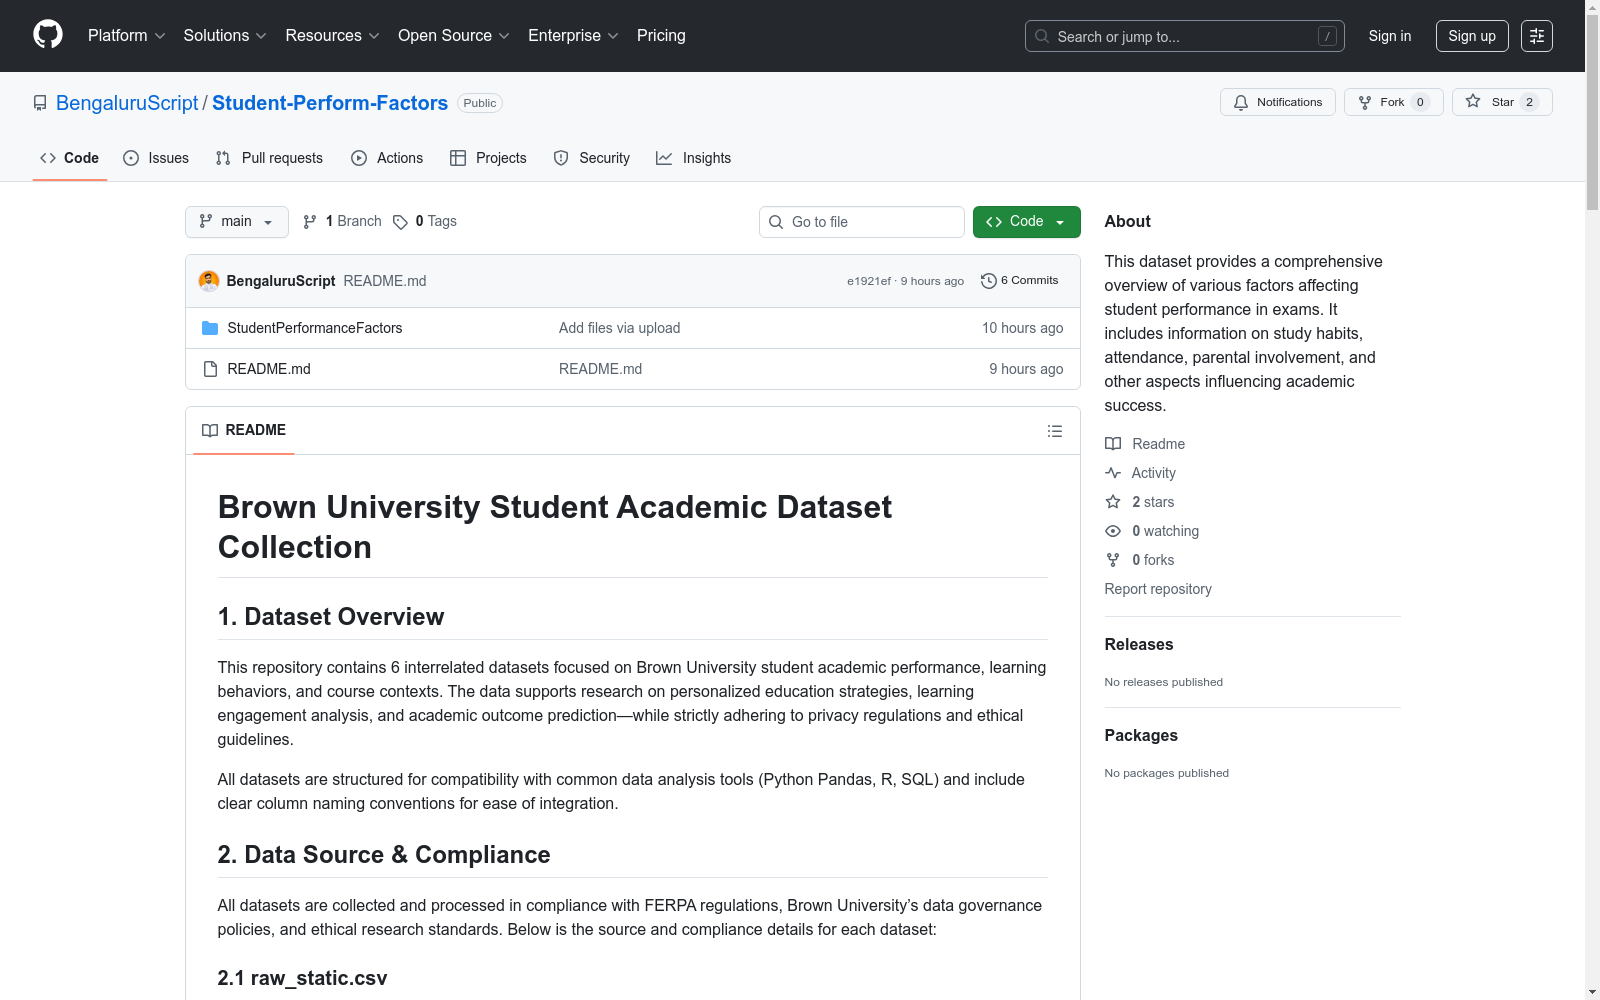View the 0 Tags link

(425, 222)
